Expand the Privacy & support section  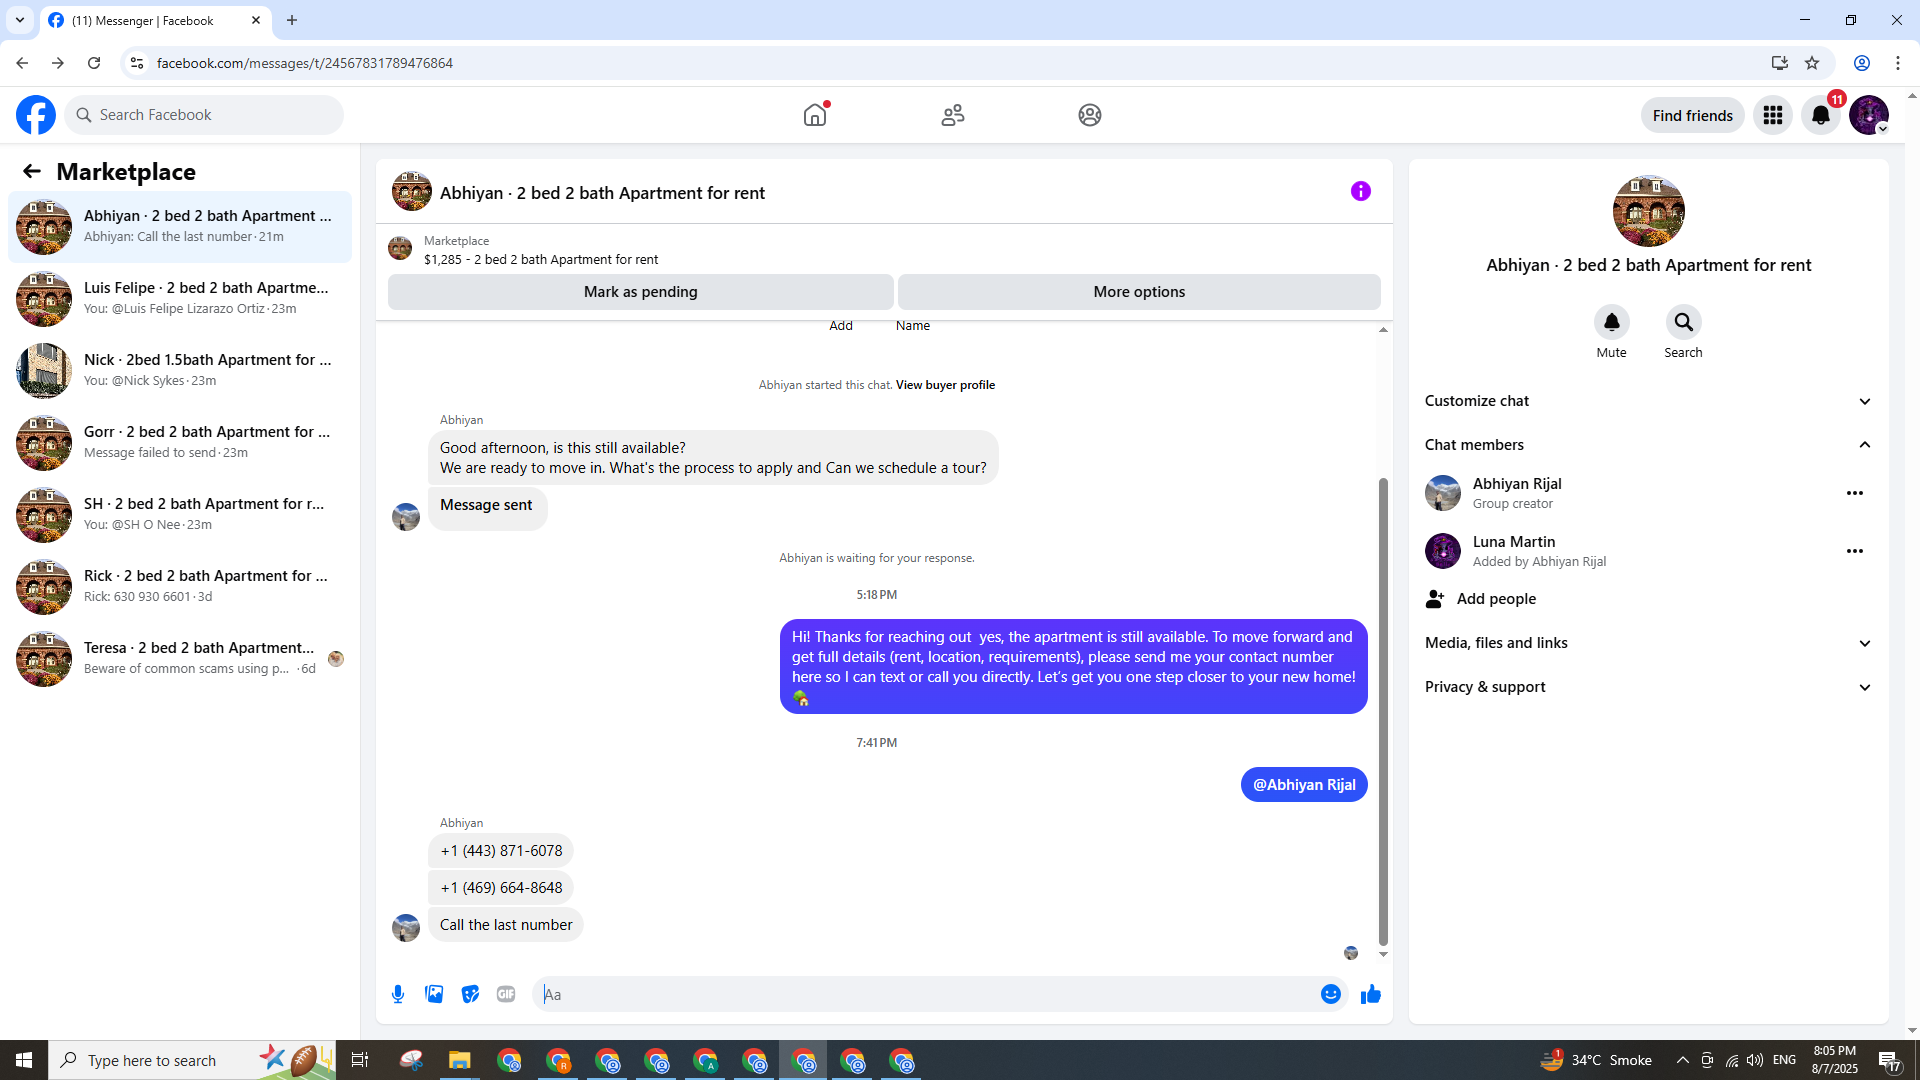(1649, 687)
